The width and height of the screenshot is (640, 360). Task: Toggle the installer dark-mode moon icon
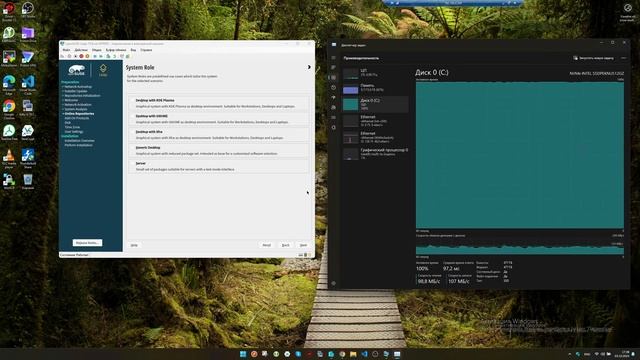click(309, 67)
